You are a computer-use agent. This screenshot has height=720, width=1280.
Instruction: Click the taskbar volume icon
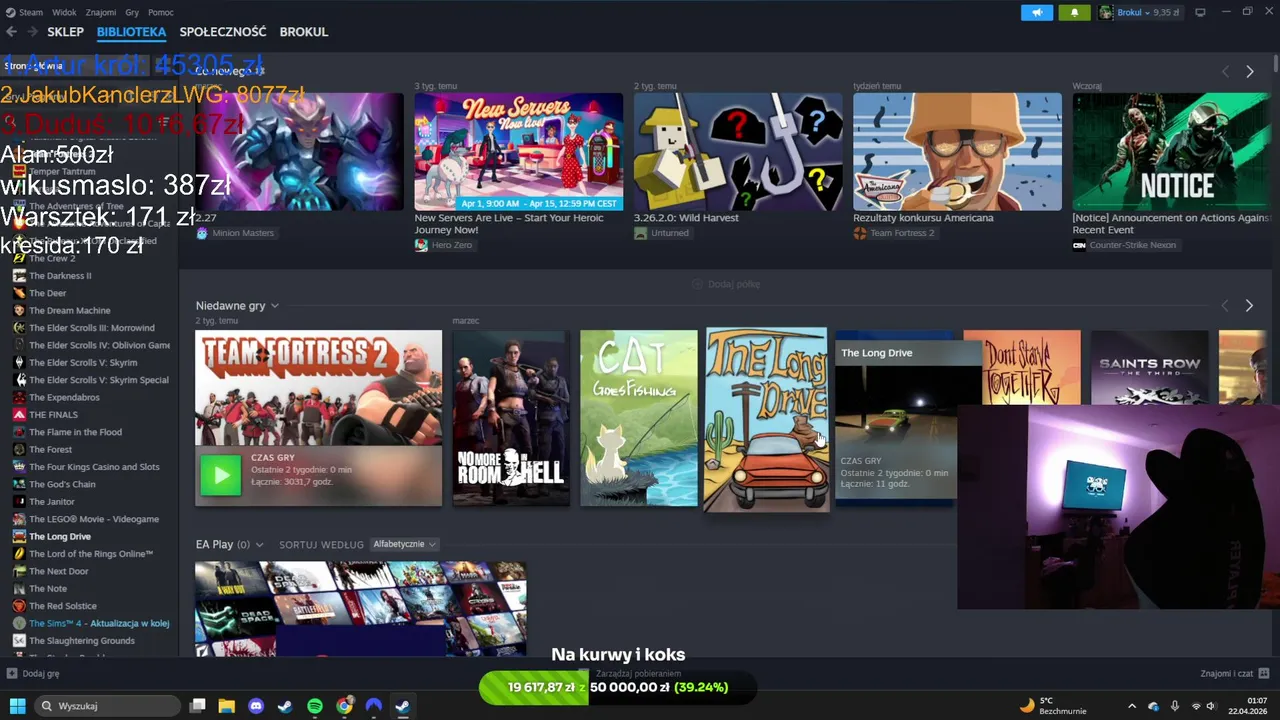click(1211, 706)
